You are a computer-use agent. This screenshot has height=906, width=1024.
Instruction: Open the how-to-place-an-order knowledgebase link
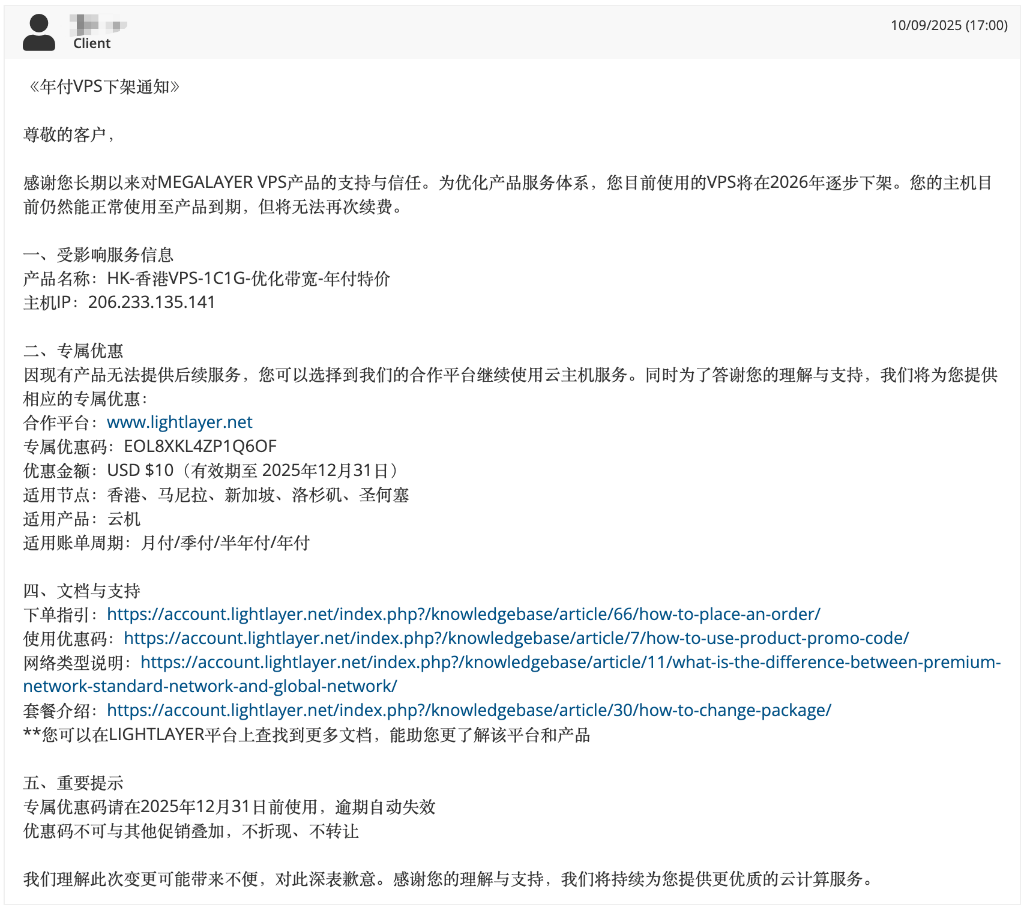pos(464,615)
